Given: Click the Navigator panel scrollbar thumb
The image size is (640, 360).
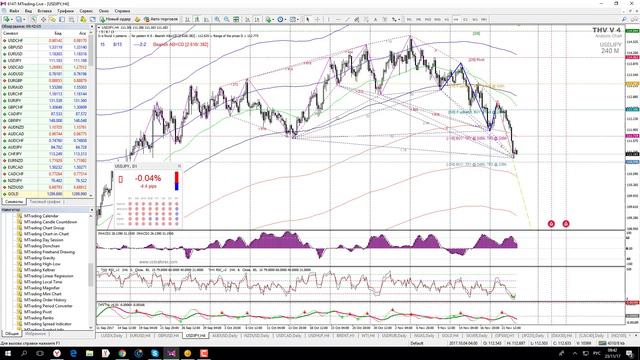Looking at the screenshot, I should click(91, 275).
